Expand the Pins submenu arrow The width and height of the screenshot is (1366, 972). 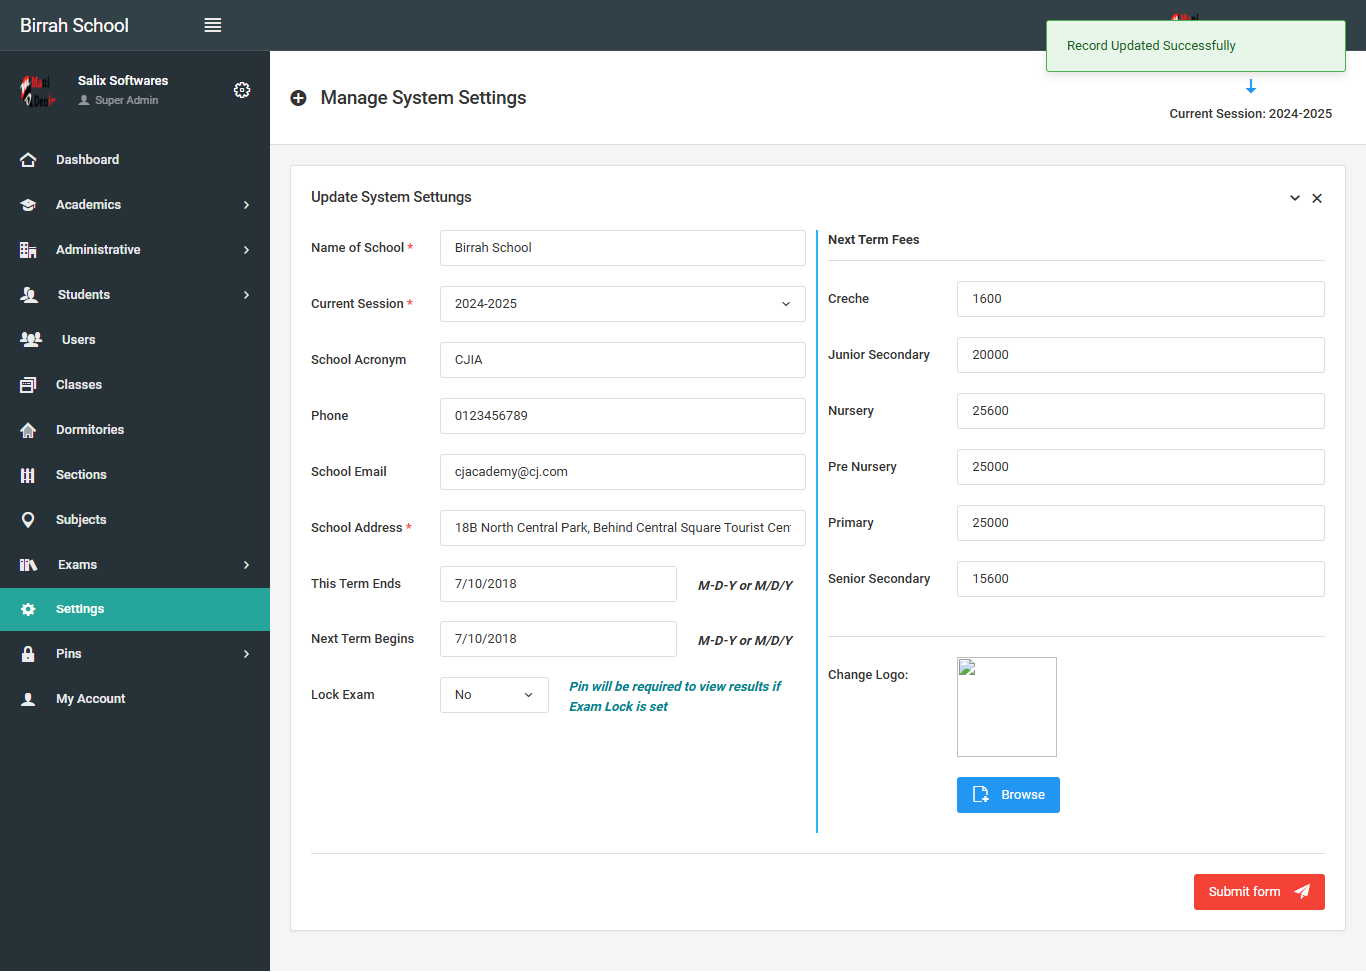[246, 654]
